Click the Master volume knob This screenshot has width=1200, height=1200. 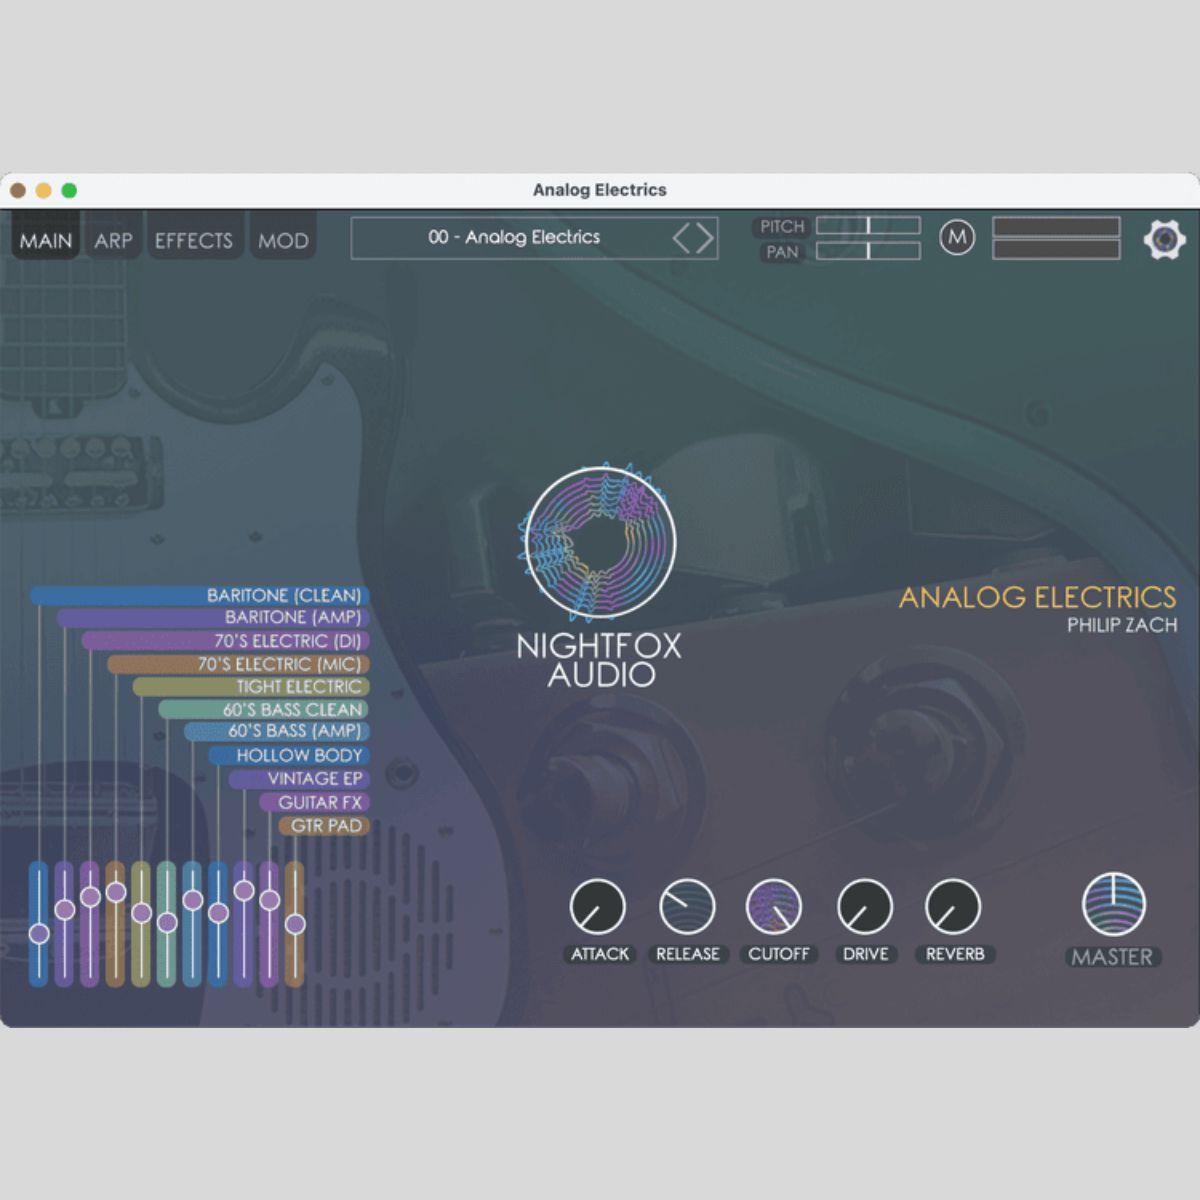(x=1113, y=904)
